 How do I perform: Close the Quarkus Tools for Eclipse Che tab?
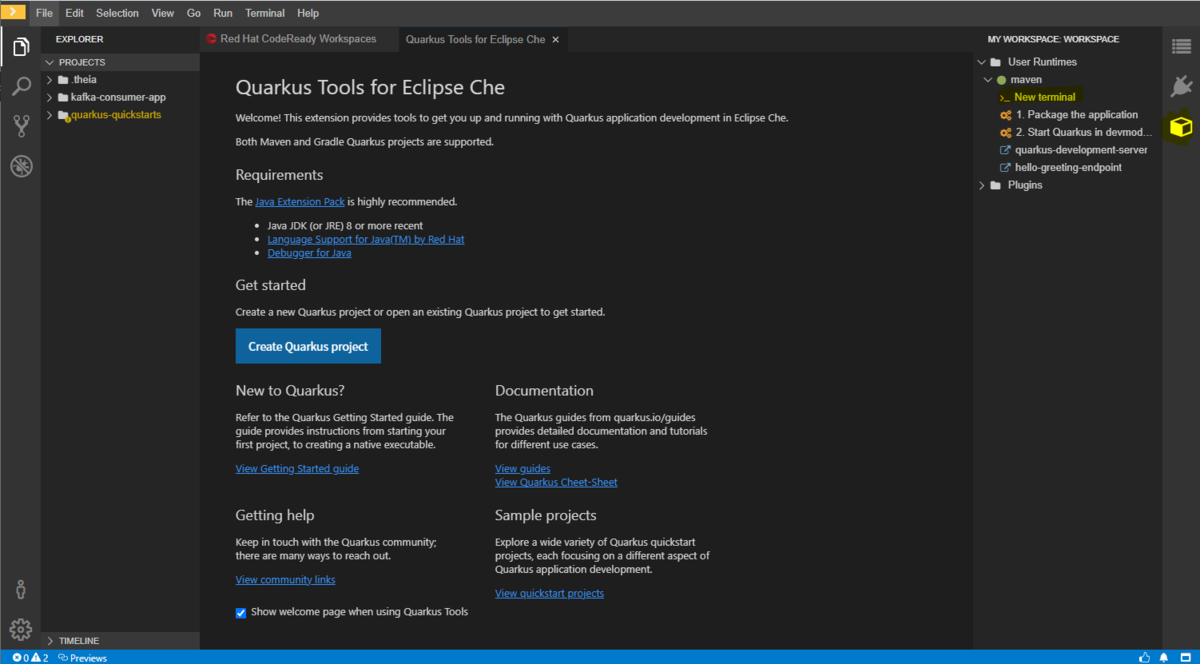pyautogui.click(x=556, y=39)
